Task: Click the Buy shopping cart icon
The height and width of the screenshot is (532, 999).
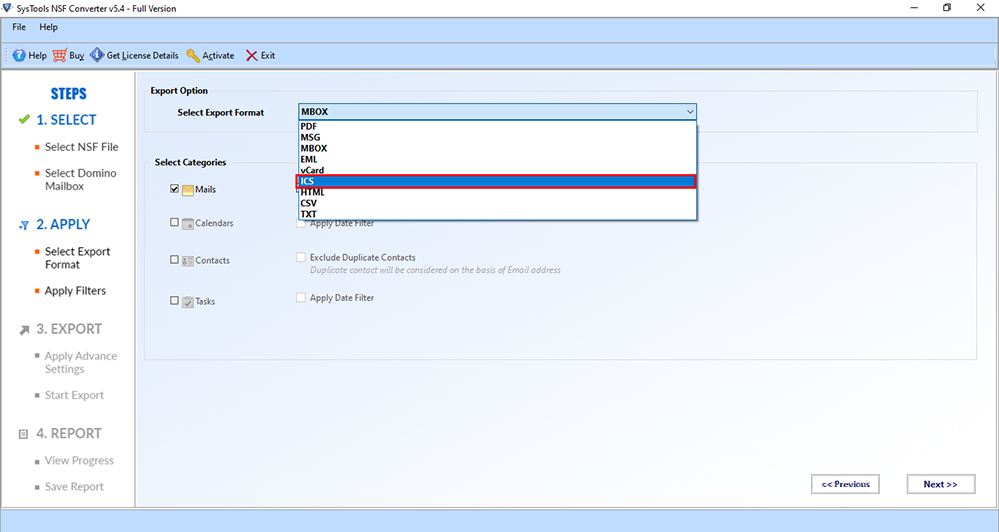Action: coord(59,55)
